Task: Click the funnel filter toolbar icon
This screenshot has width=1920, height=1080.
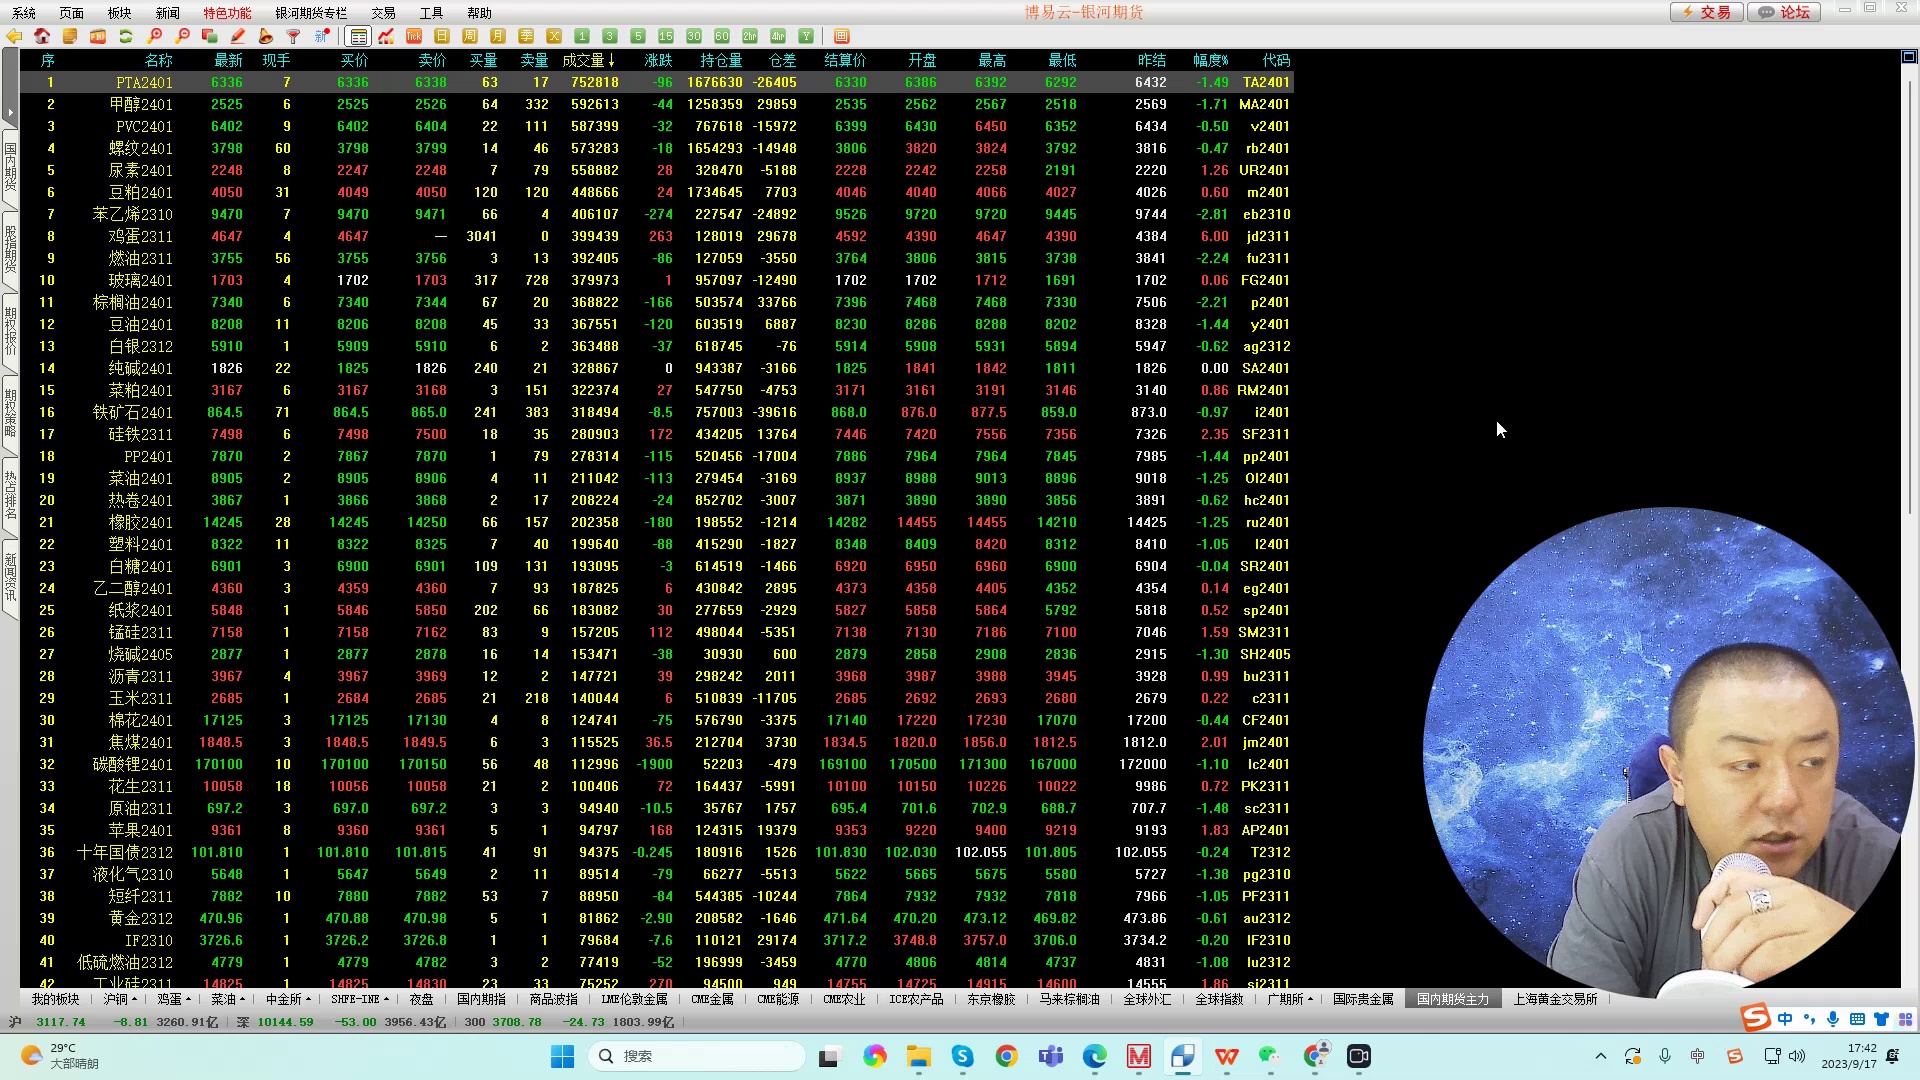Action: (x=294, y=36)
